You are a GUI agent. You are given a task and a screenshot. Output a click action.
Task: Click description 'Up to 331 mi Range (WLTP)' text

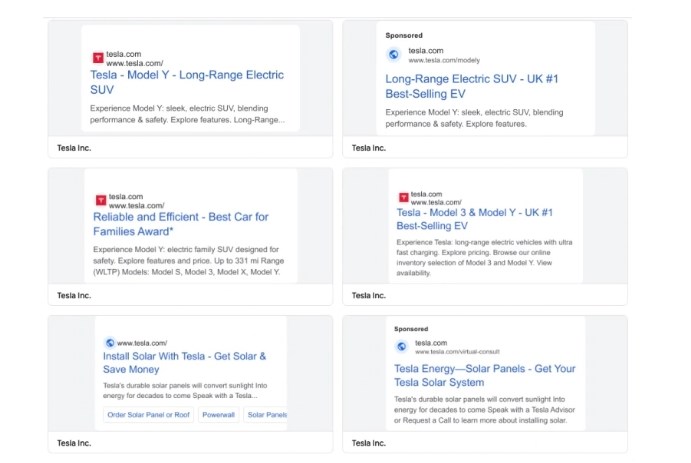pyautogui.click(x=188, y=266)
